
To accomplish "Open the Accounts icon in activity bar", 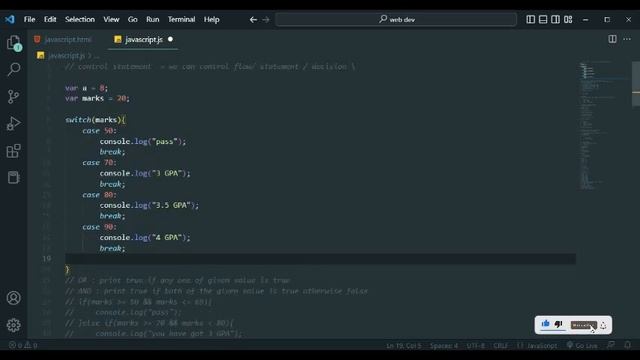I will (13, 298).
